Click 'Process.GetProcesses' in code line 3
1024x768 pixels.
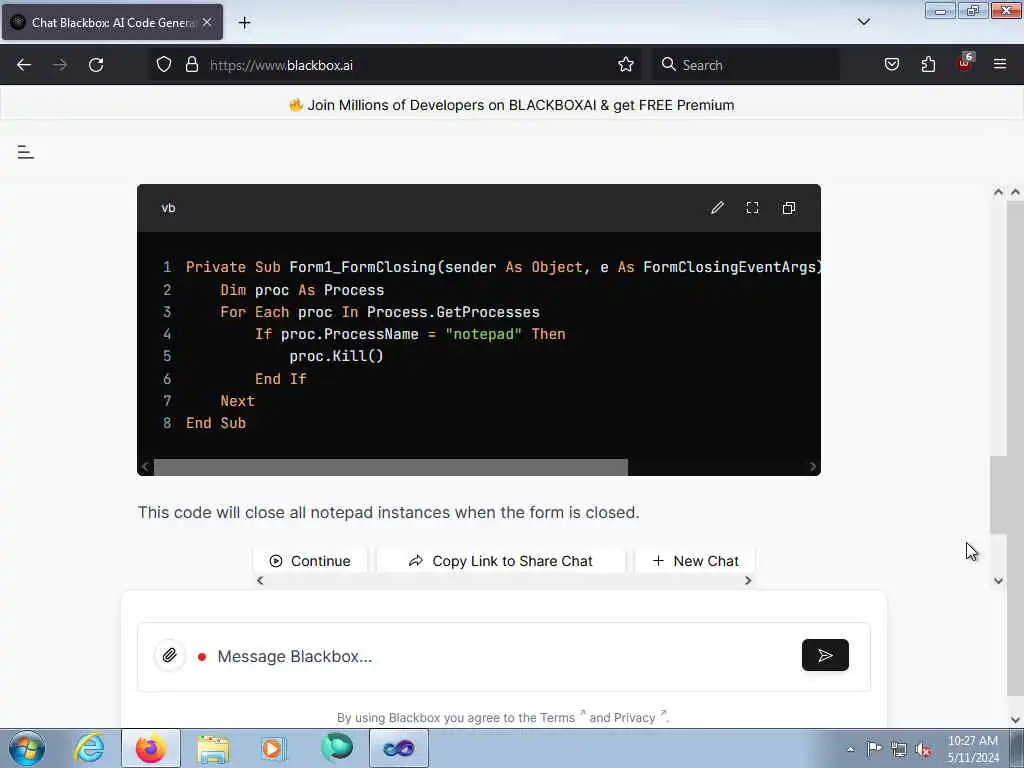coord(453,312)
